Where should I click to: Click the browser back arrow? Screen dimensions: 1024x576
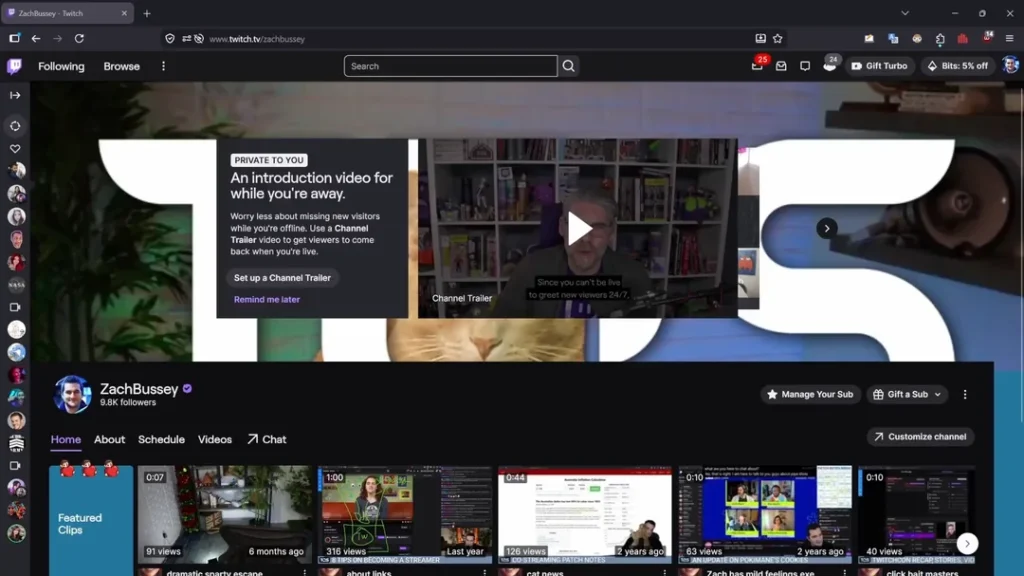click(36, 39)
